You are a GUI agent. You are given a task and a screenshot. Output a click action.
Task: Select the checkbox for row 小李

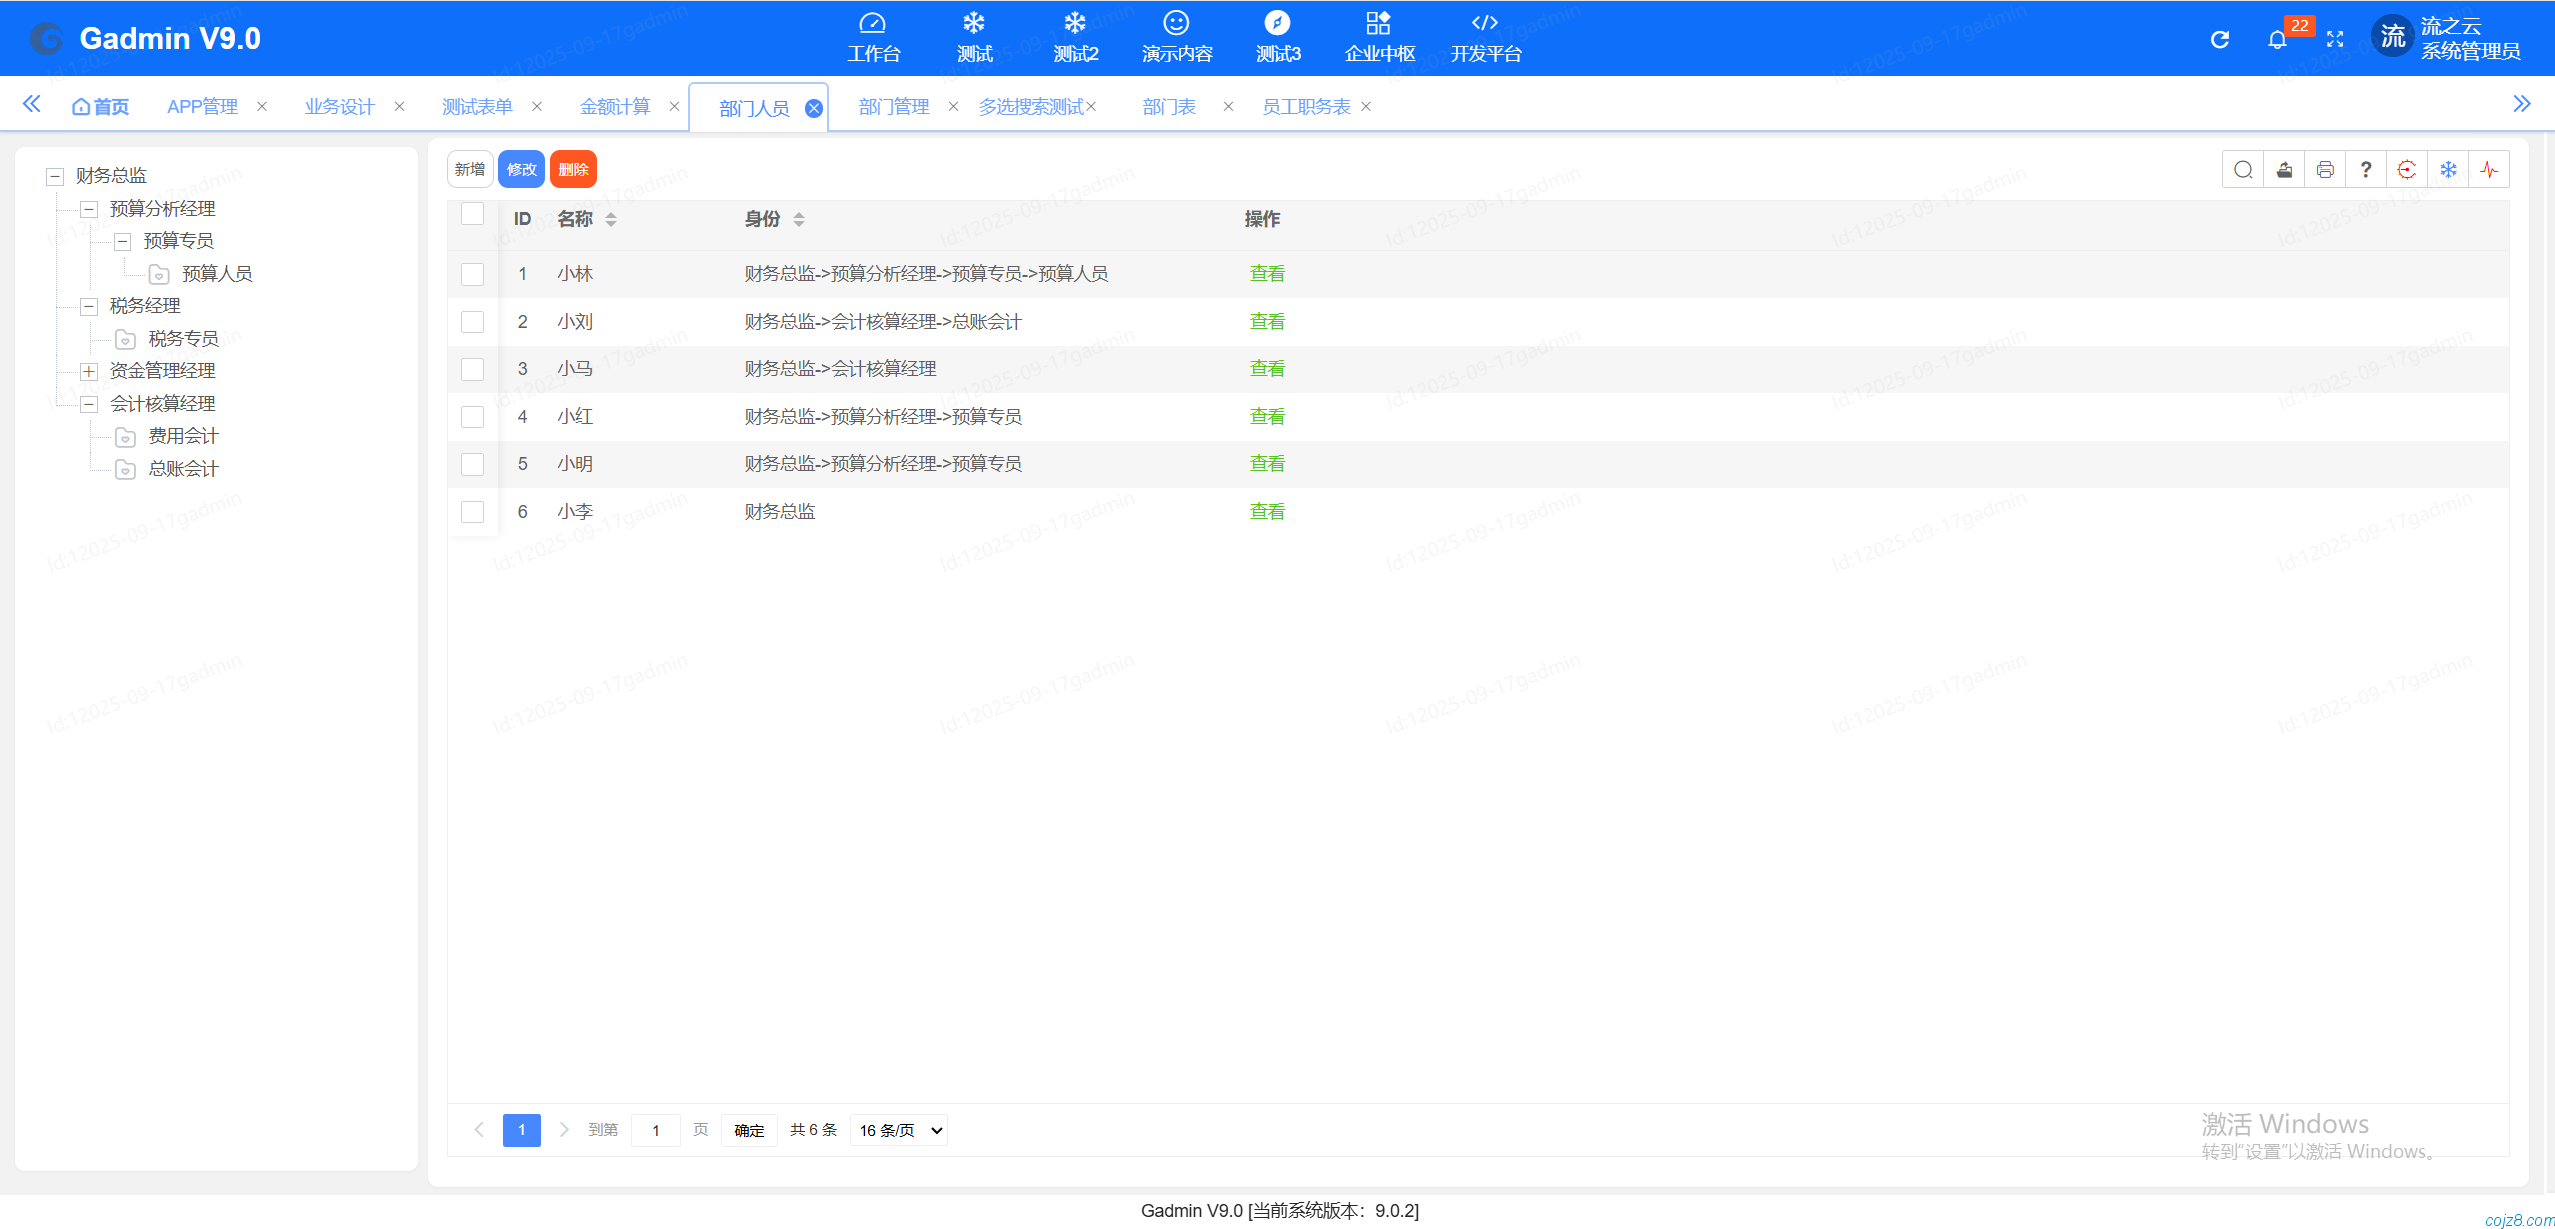[x=472, y=512]
